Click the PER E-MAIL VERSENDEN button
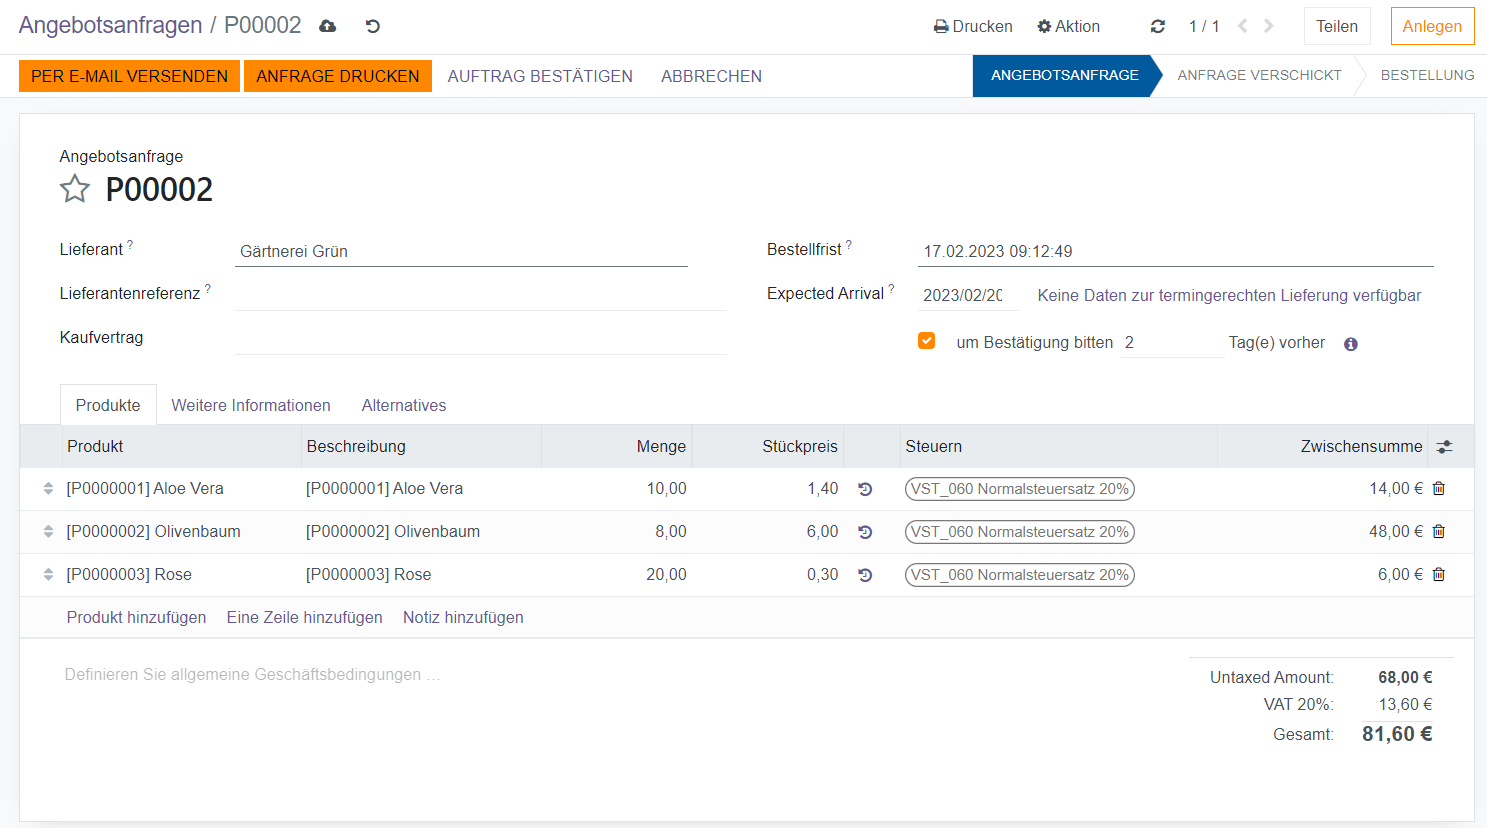The image size is (1487, 828). [129, 76]
